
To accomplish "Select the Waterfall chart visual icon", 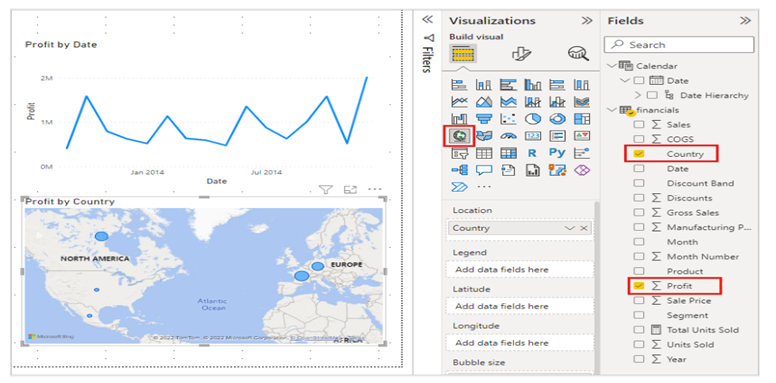I will click(x=459, y=119).
